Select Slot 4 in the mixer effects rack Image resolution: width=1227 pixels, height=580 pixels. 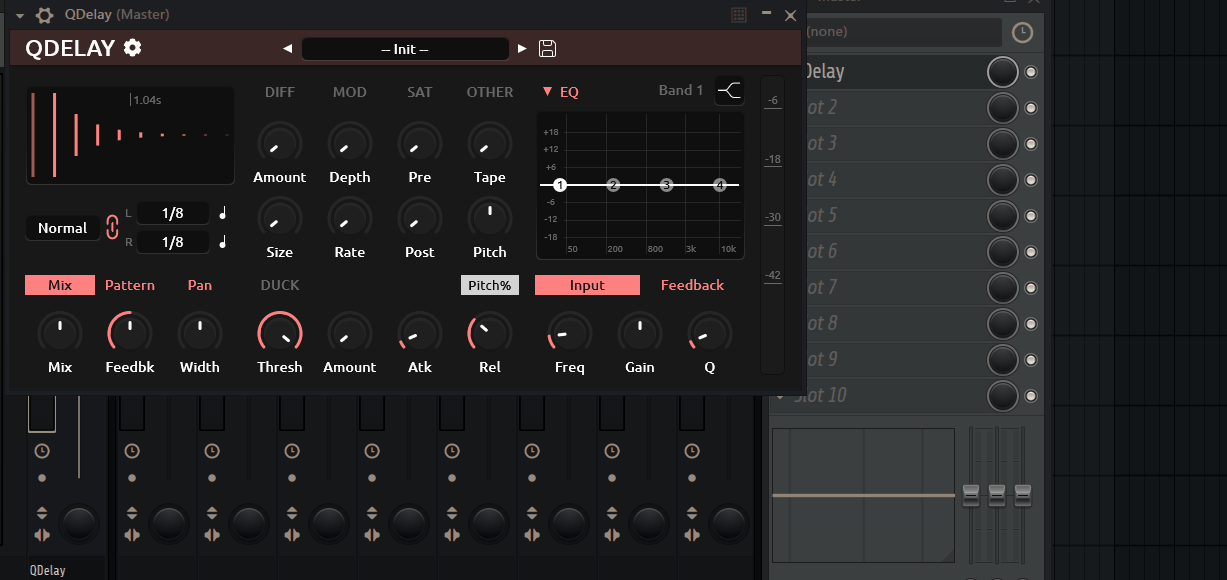[893, 180]
